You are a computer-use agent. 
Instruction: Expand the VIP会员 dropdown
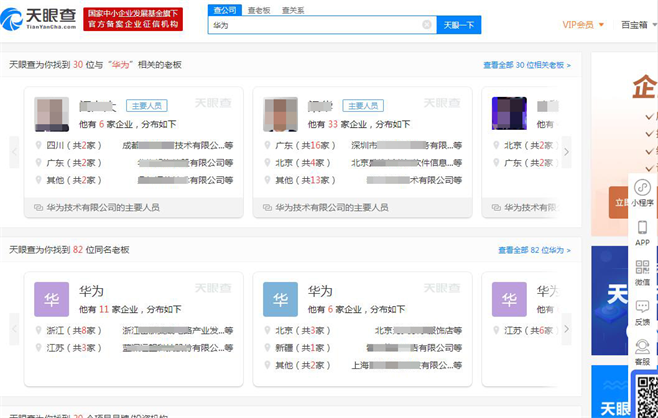click(x=583, y=25)
